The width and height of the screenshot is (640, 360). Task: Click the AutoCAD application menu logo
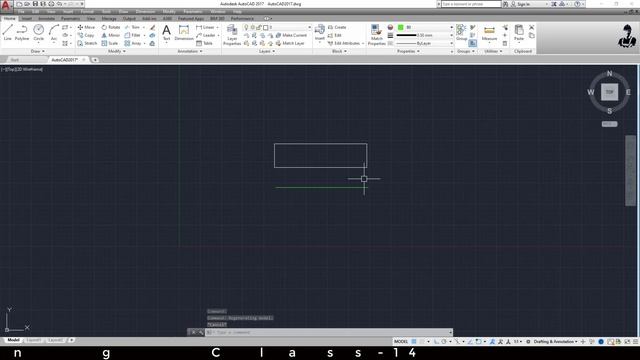pos(5,6)
